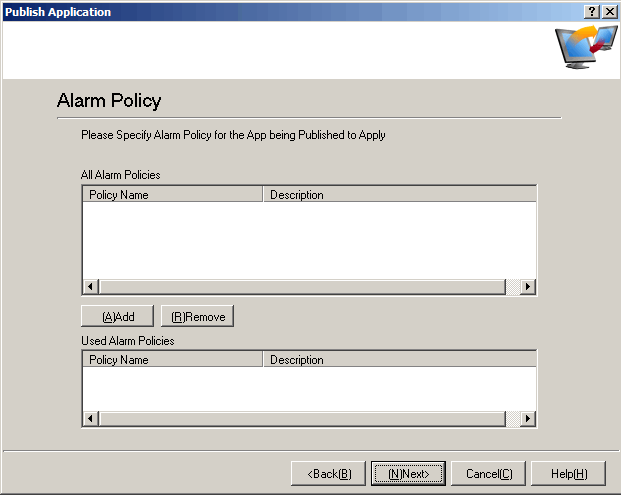
Task: Click Description header in All Alarm Policies
Action: tap(398, 195)
